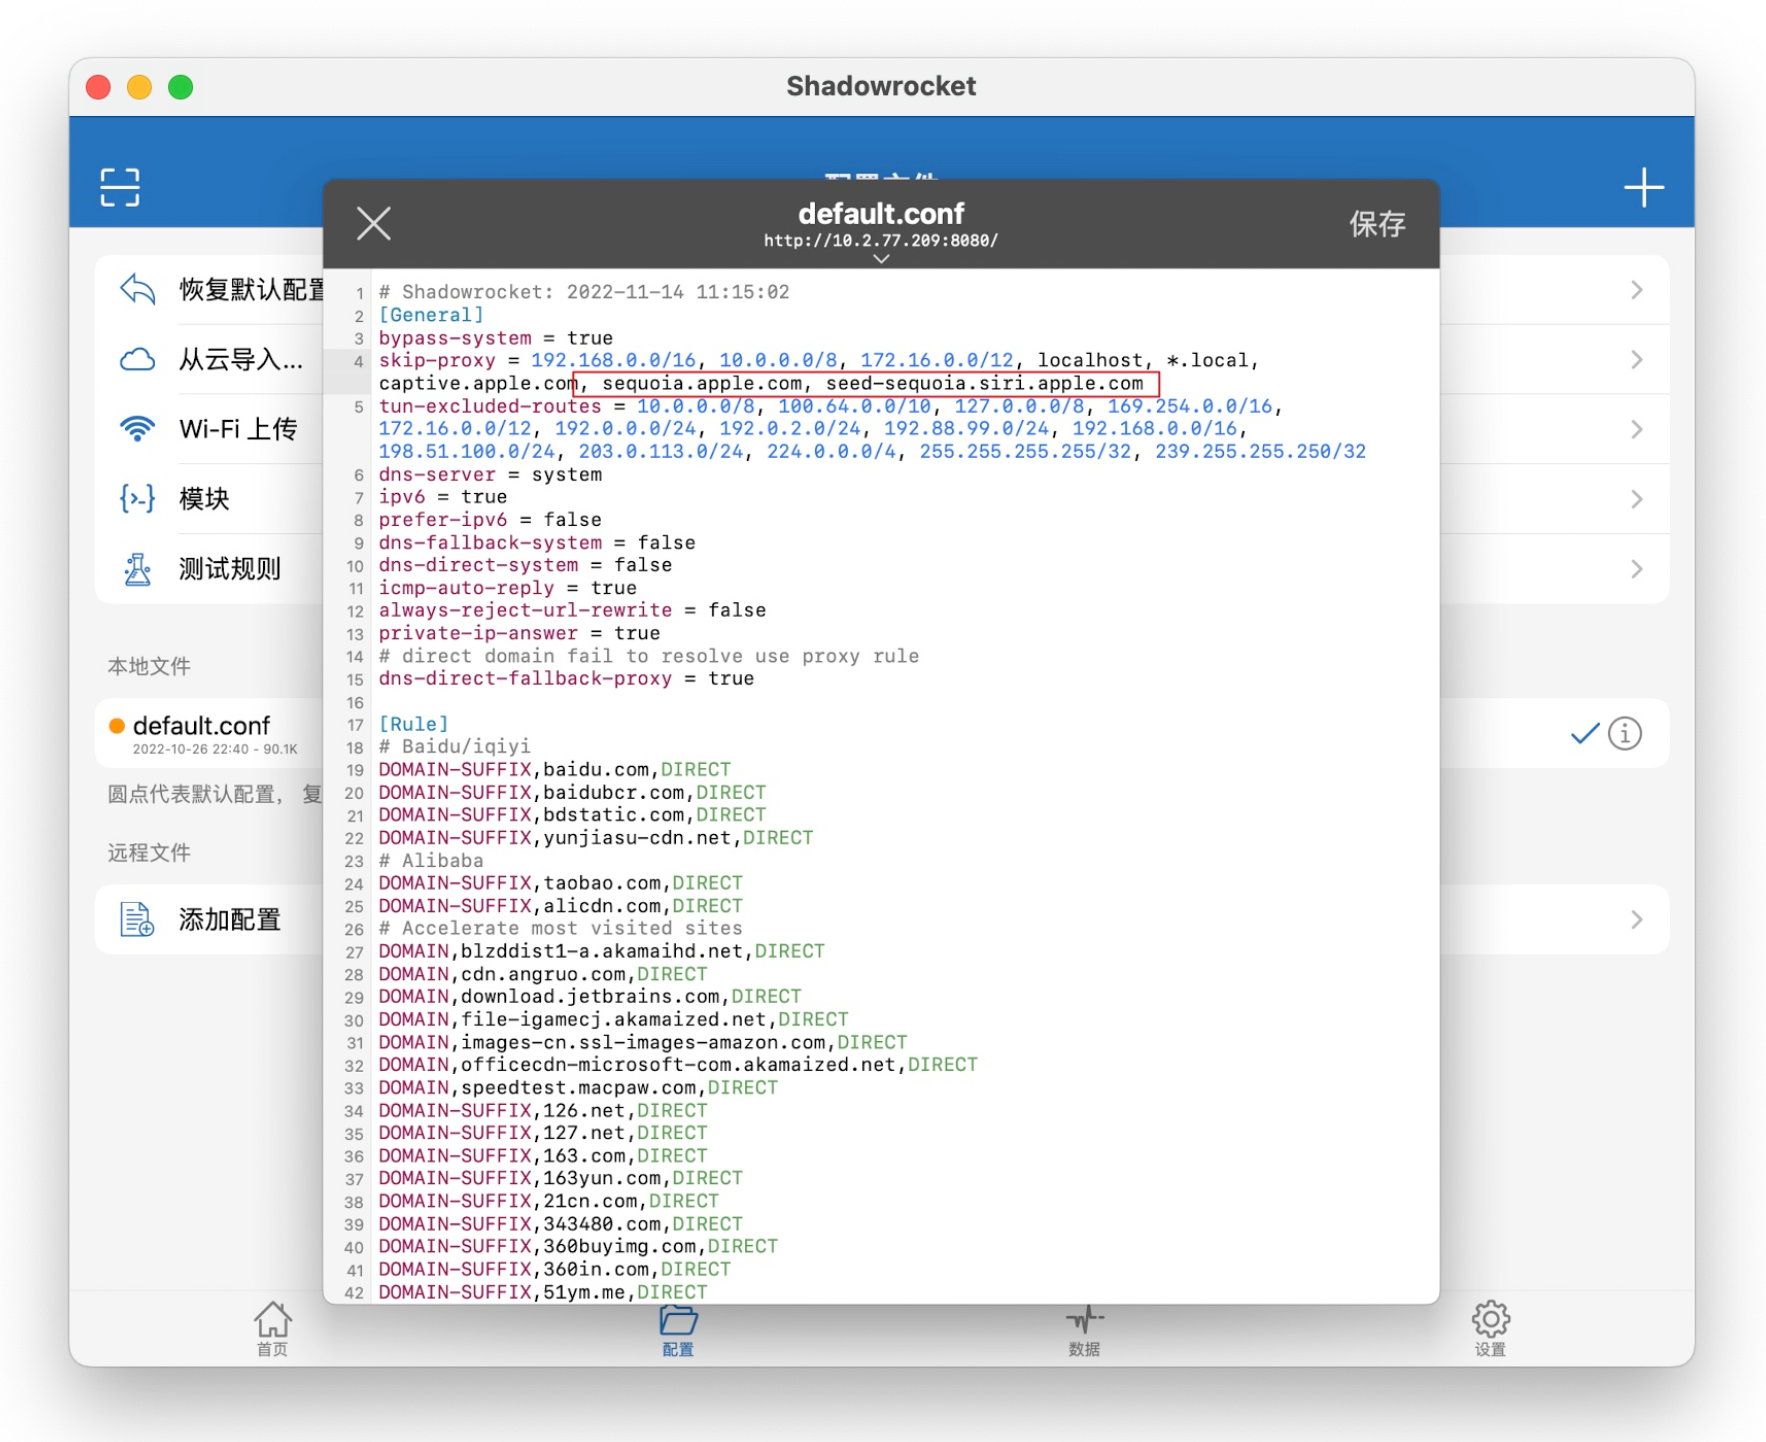Screen dimensions: 1766x1442
Task: Click the [Rule] section header
Action: click(413, 724)
